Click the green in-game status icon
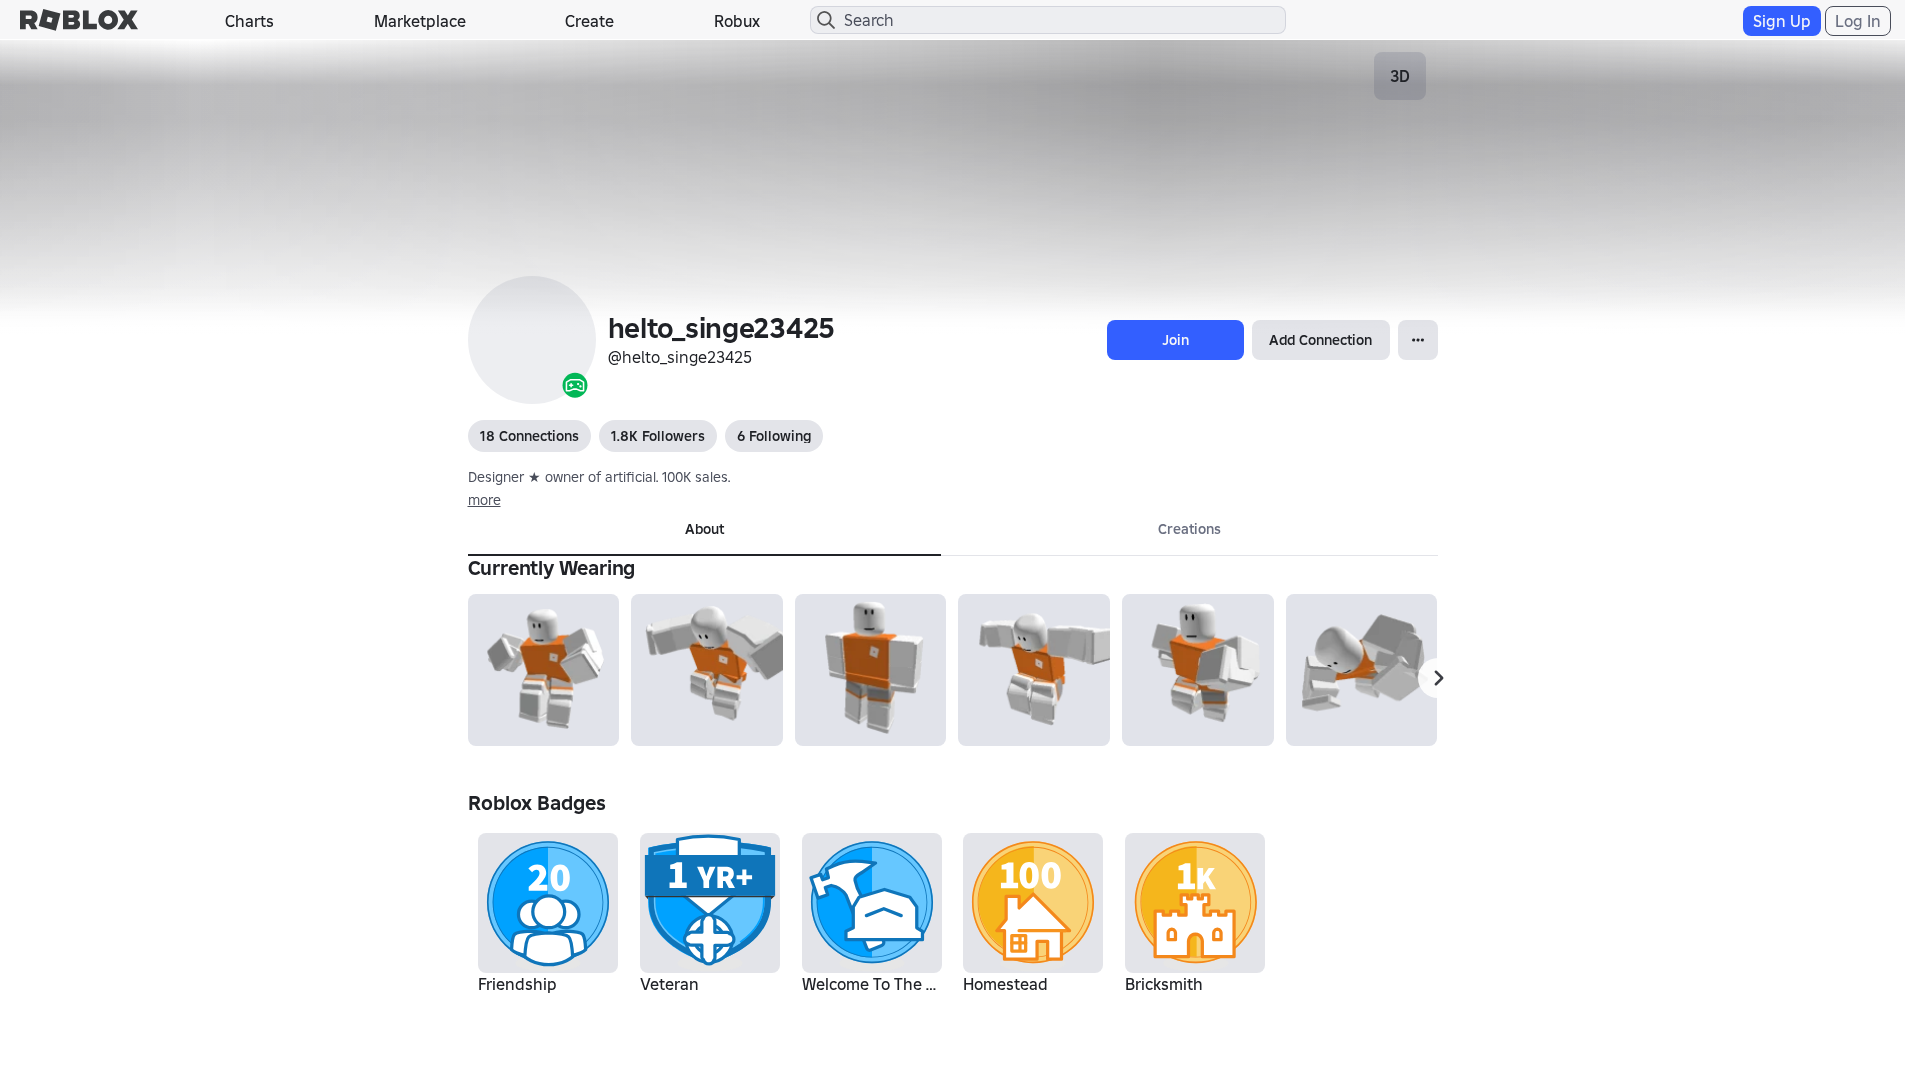The width and height of the screenshot is (1920, 1080). click(575, 385)
